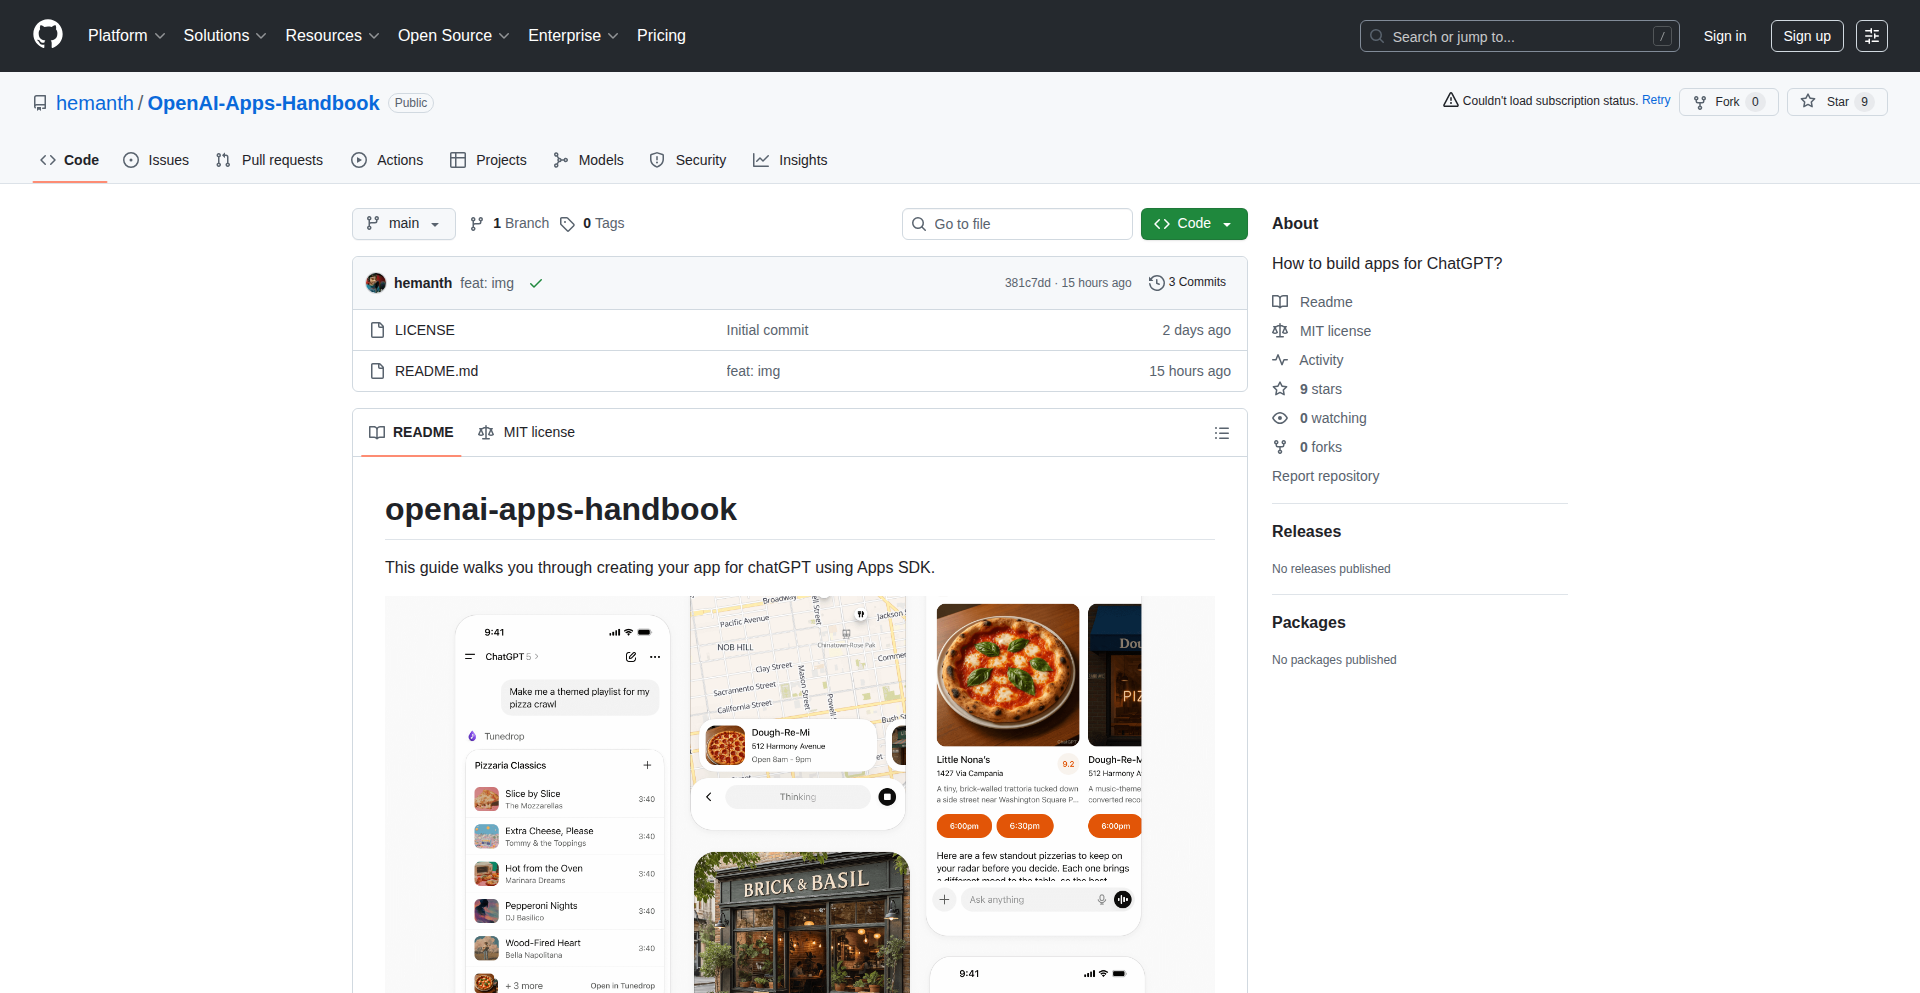Click the repository icon before hemanth

point(40,103)
